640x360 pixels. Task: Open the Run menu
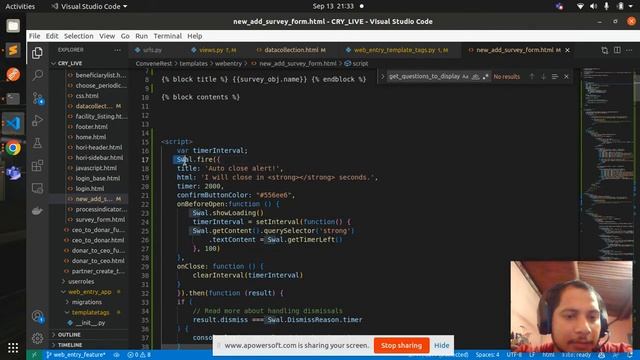[x=142, y=36]
